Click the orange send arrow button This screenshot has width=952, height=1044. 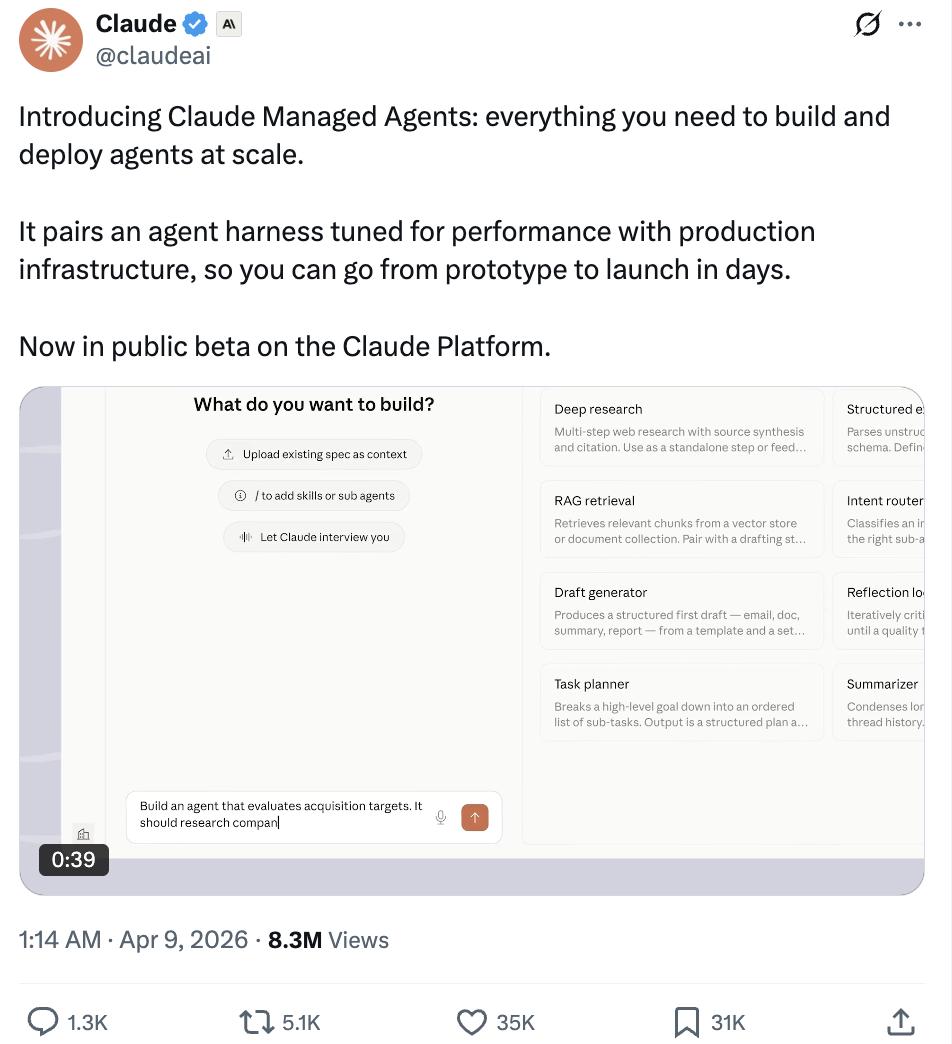[x=474, y=817]
